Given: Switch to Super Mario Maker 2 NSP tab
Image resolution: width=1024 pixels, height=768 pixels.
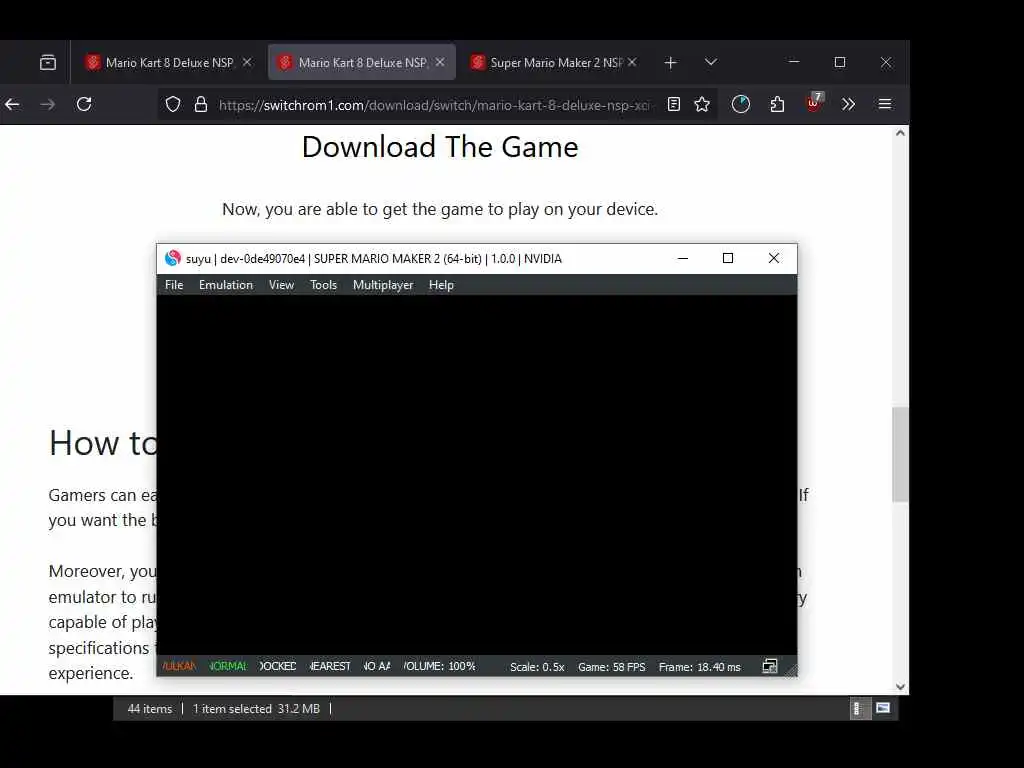Looking at the screenshot, I should (x=553, y=63).
